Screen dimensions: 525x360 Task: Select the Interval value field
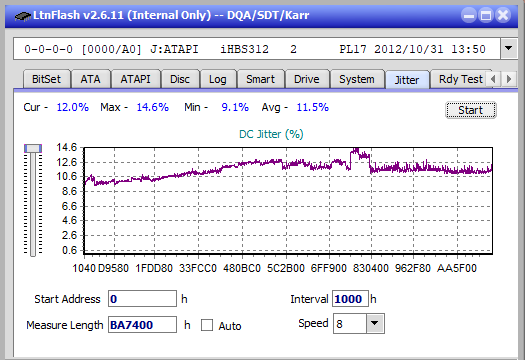[350, 299]
